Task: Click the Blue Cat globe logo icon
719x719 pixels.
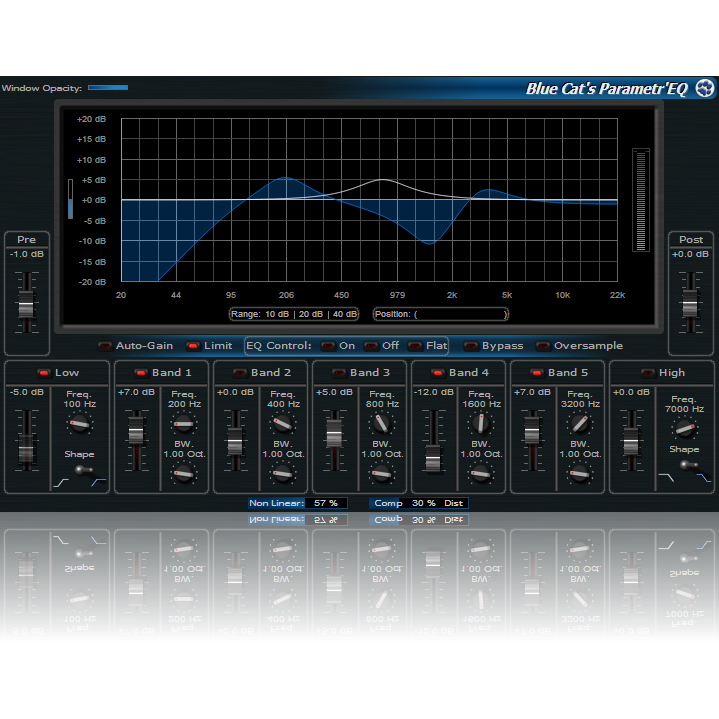Action: point(705,88)
